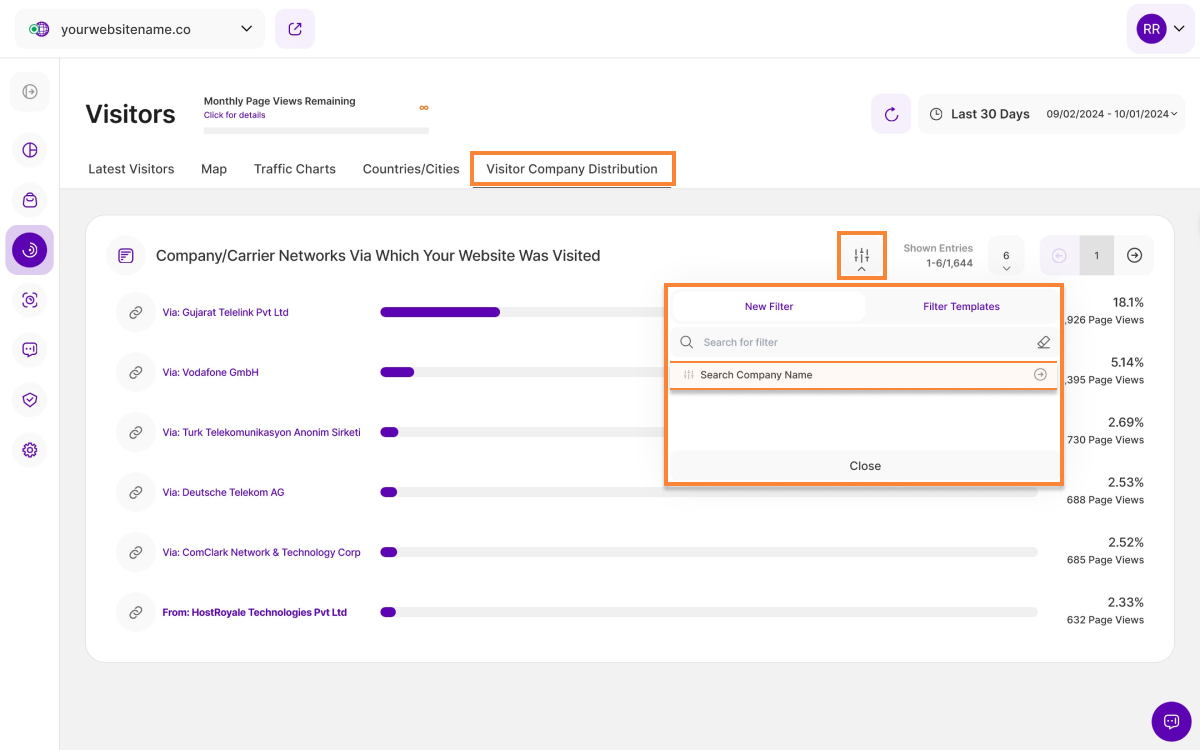Viewport: 1200px width, 750px height.
Task: Open website in new tab icon
Action: coord(295,29)
